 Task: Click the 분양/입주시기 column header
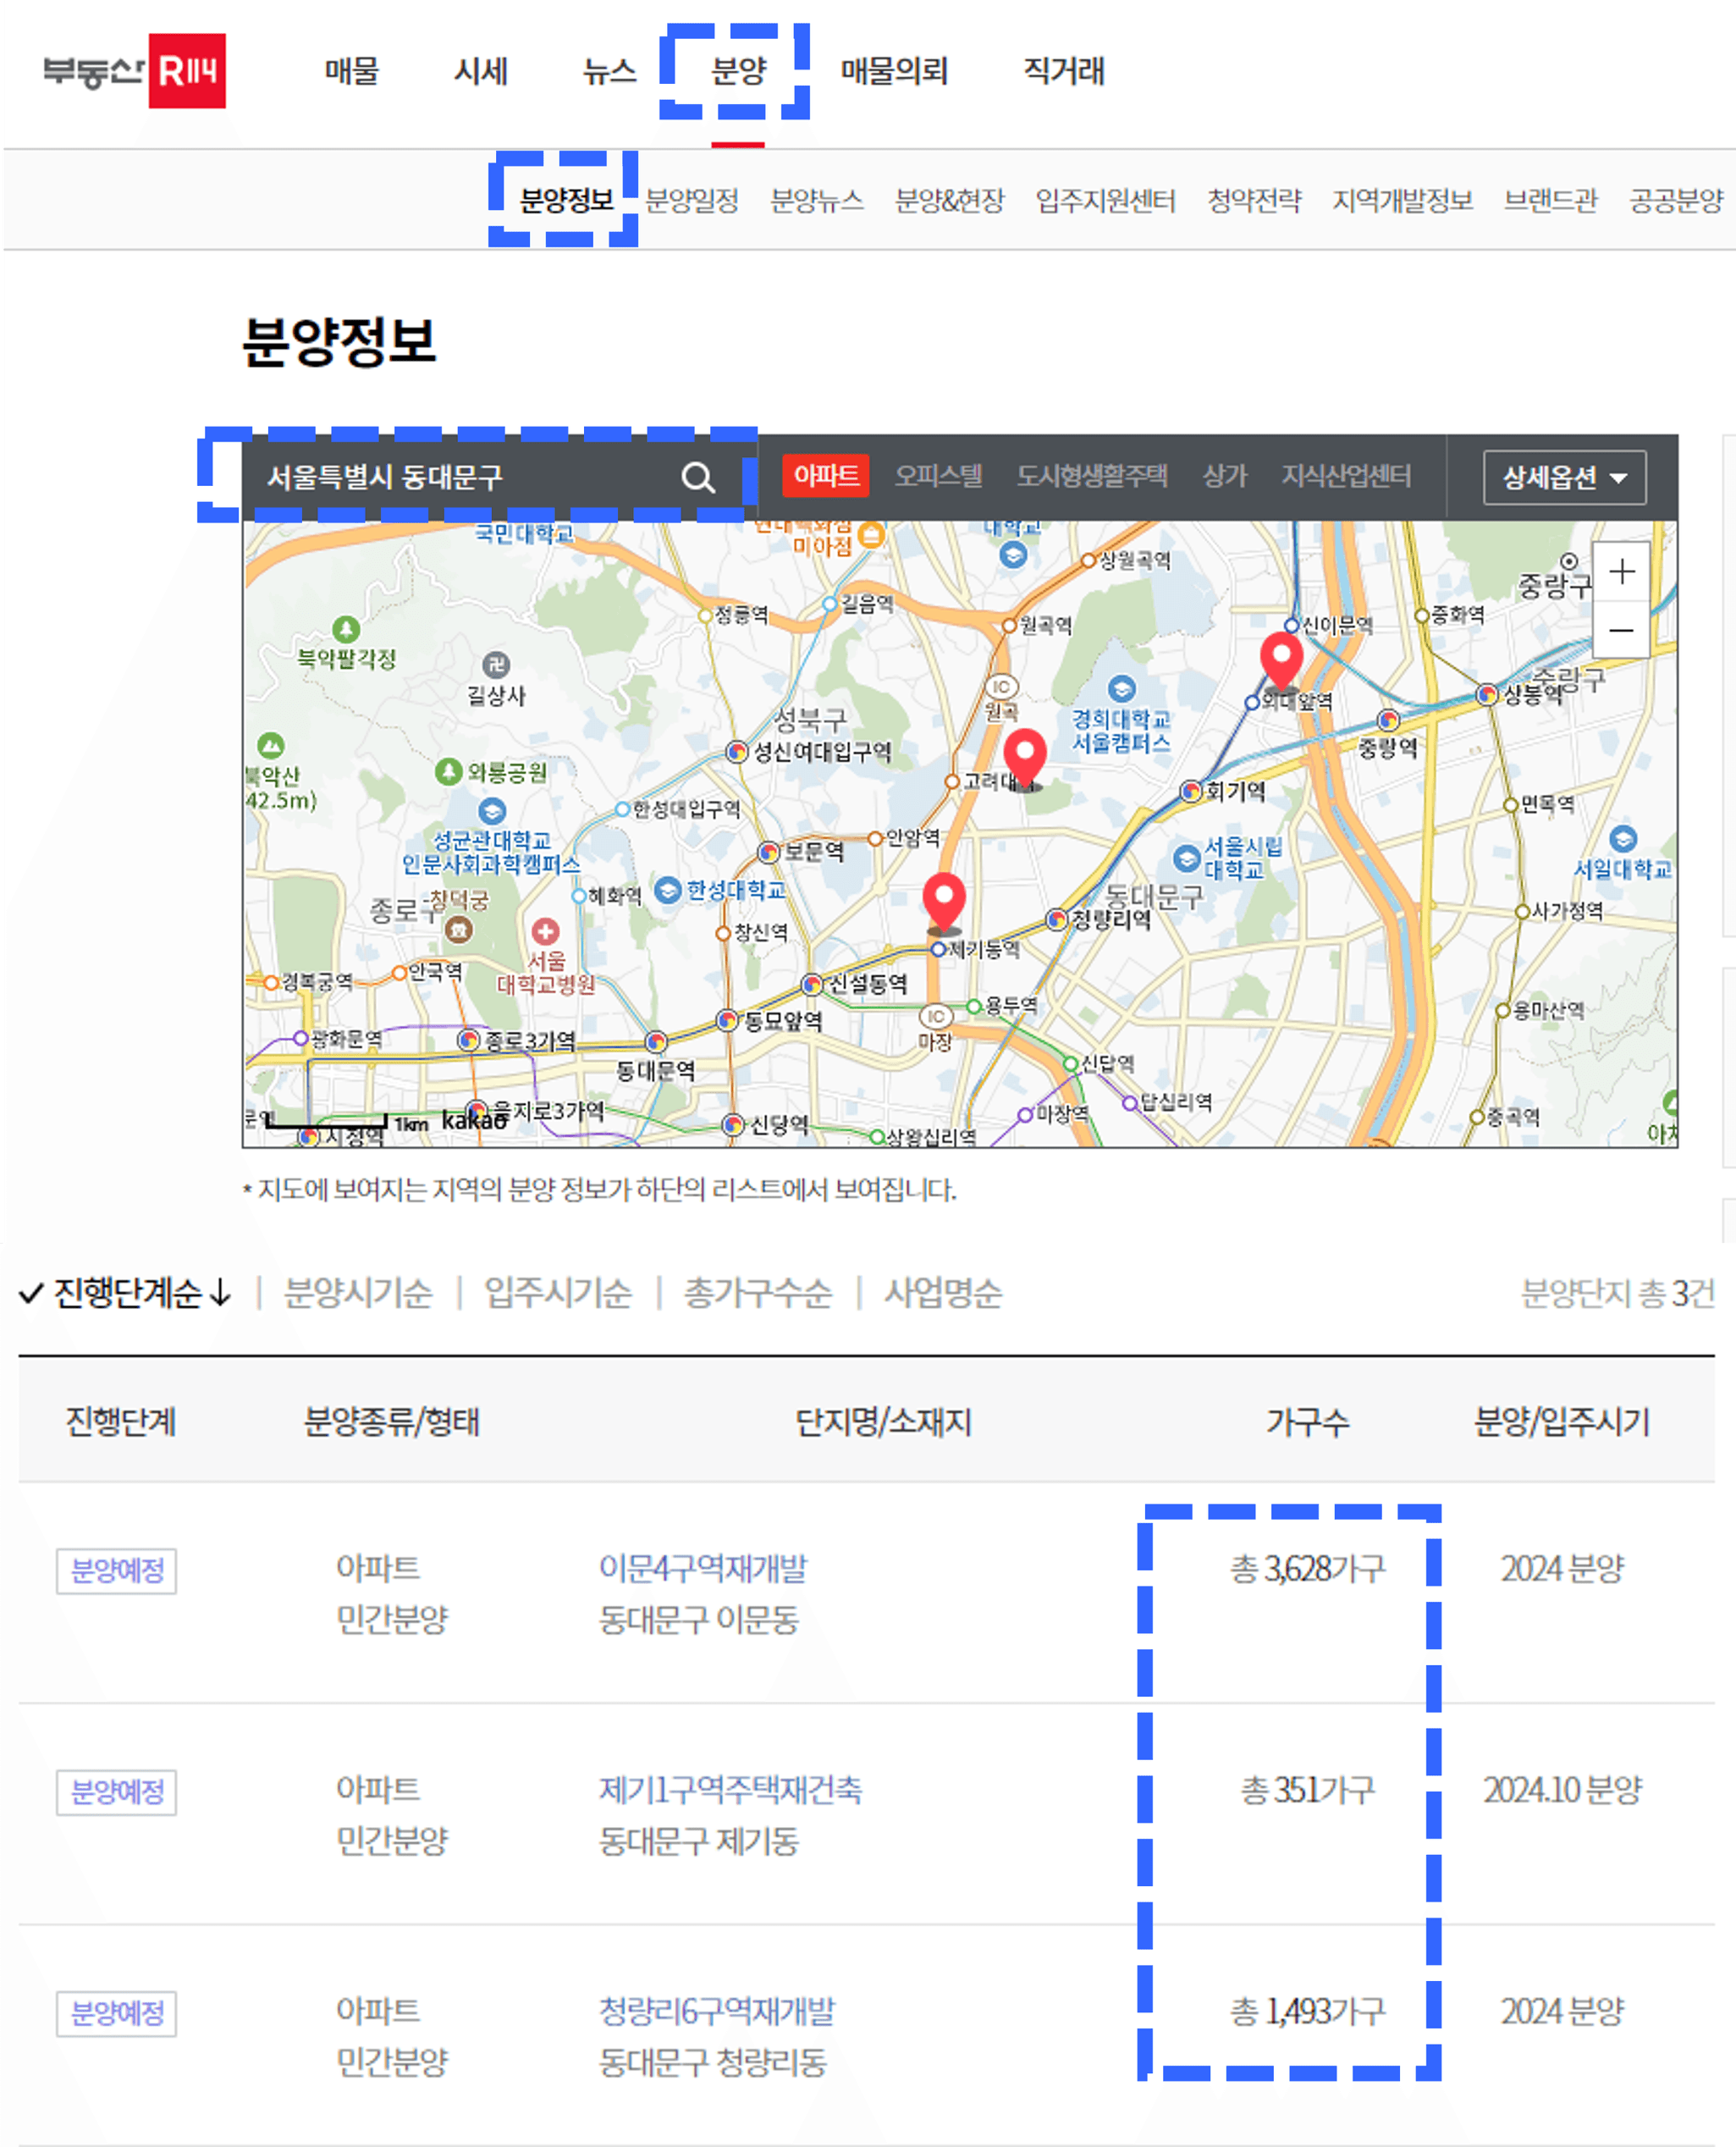tap(1562, 1421)
